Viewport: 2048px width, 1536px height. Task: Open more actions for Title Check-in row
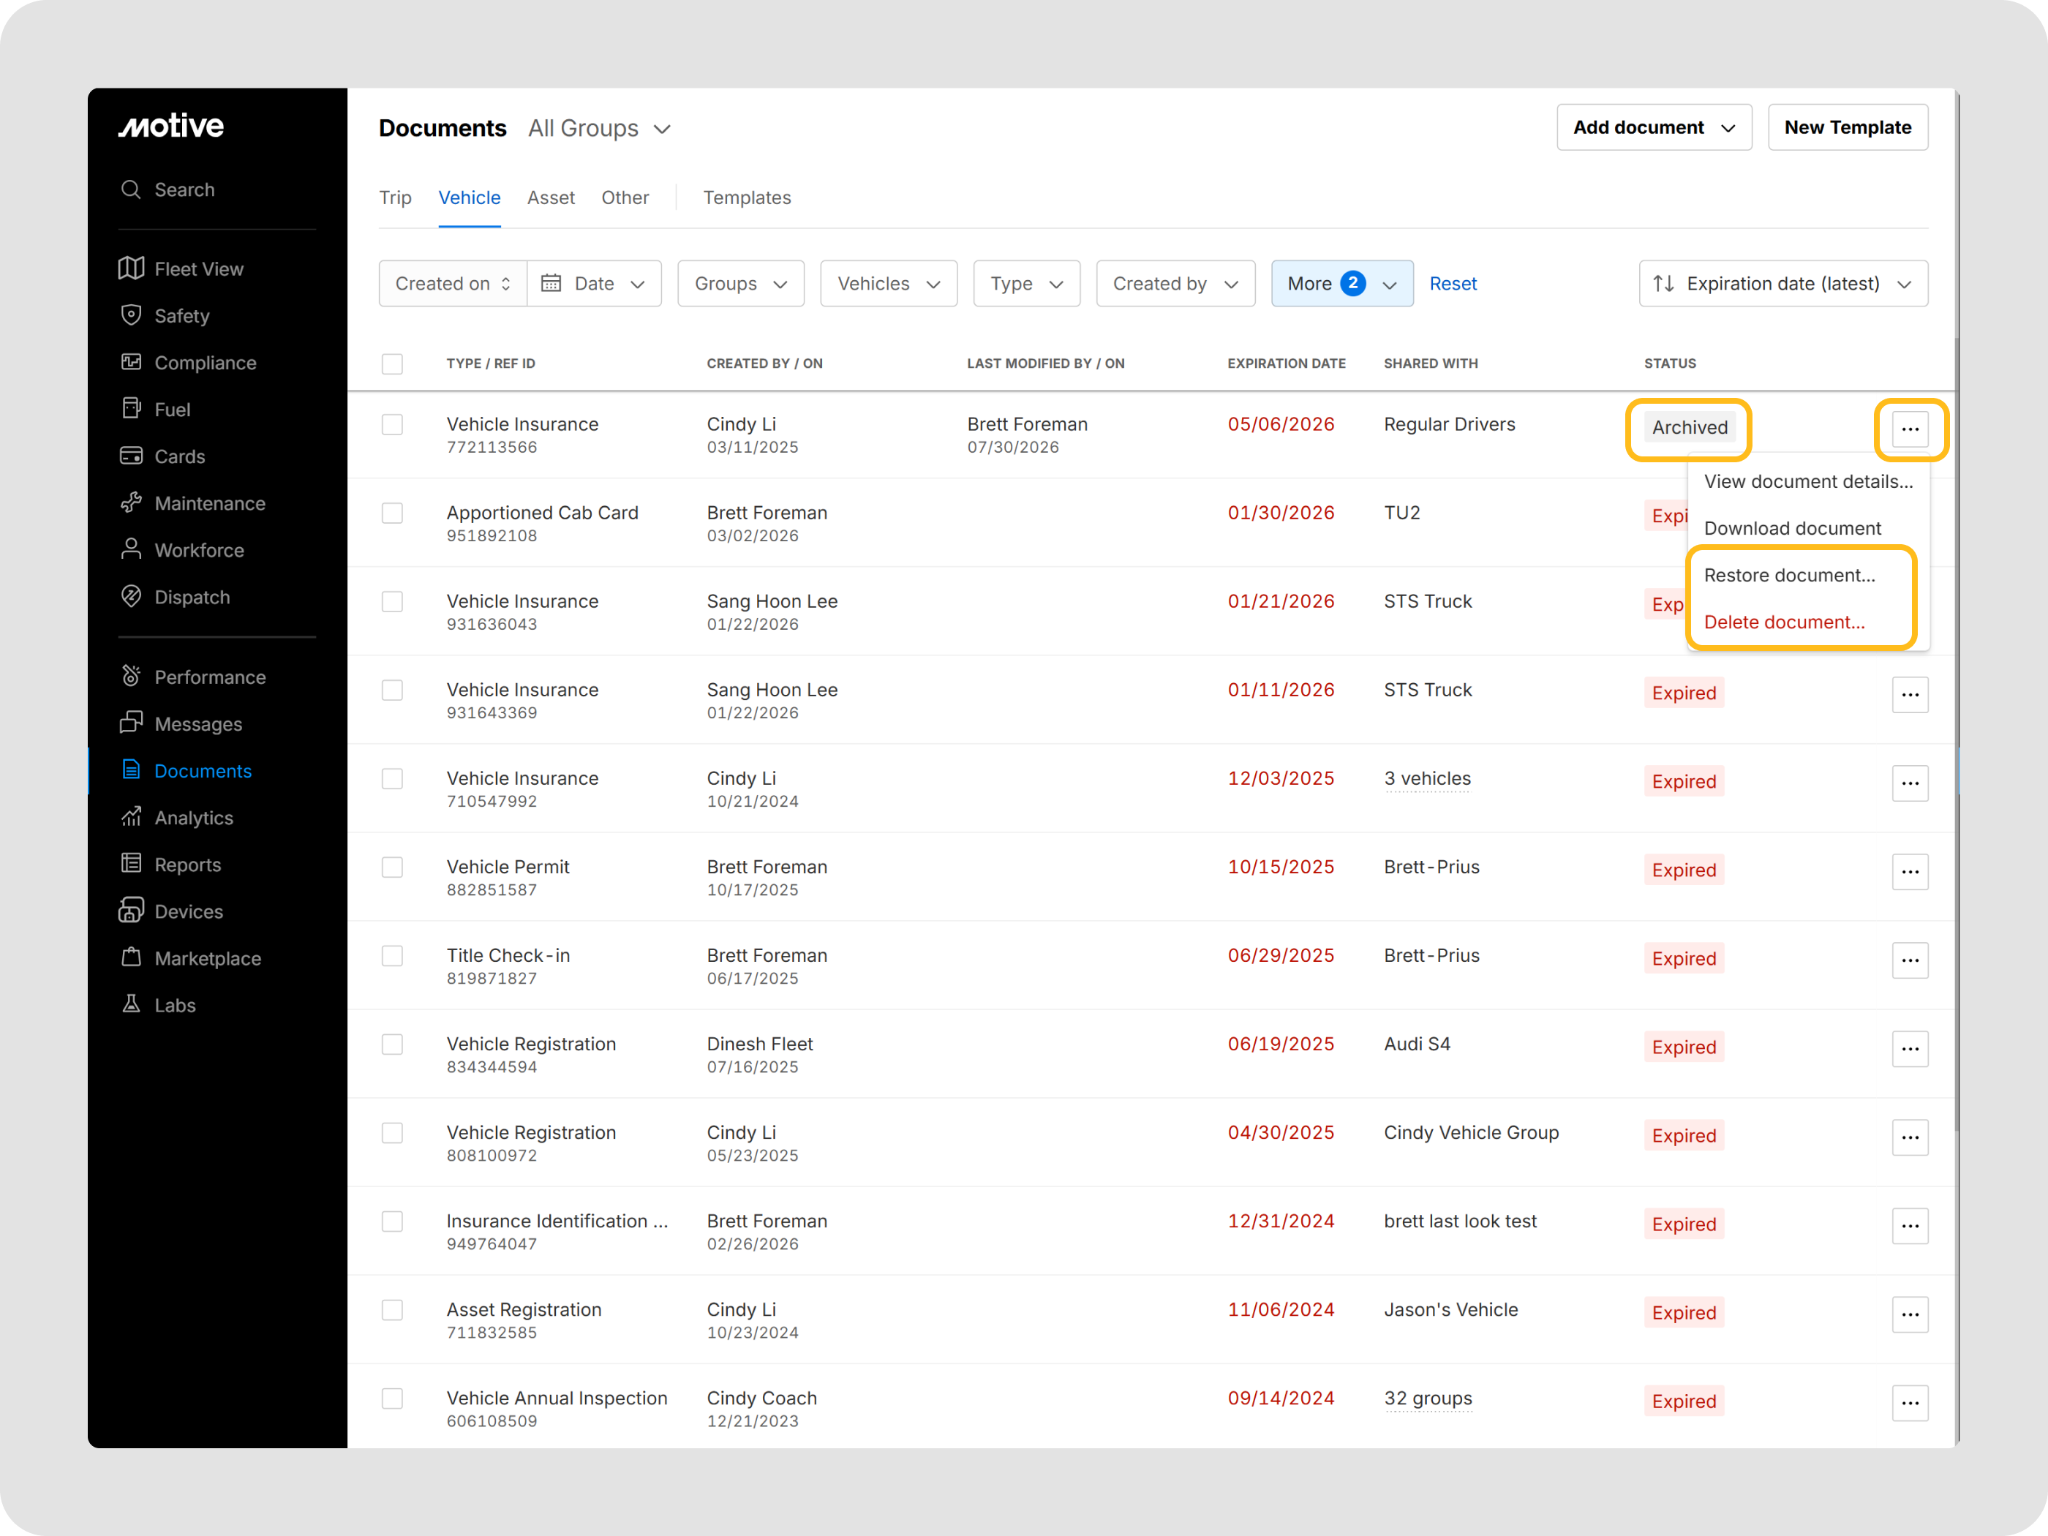1909,960
